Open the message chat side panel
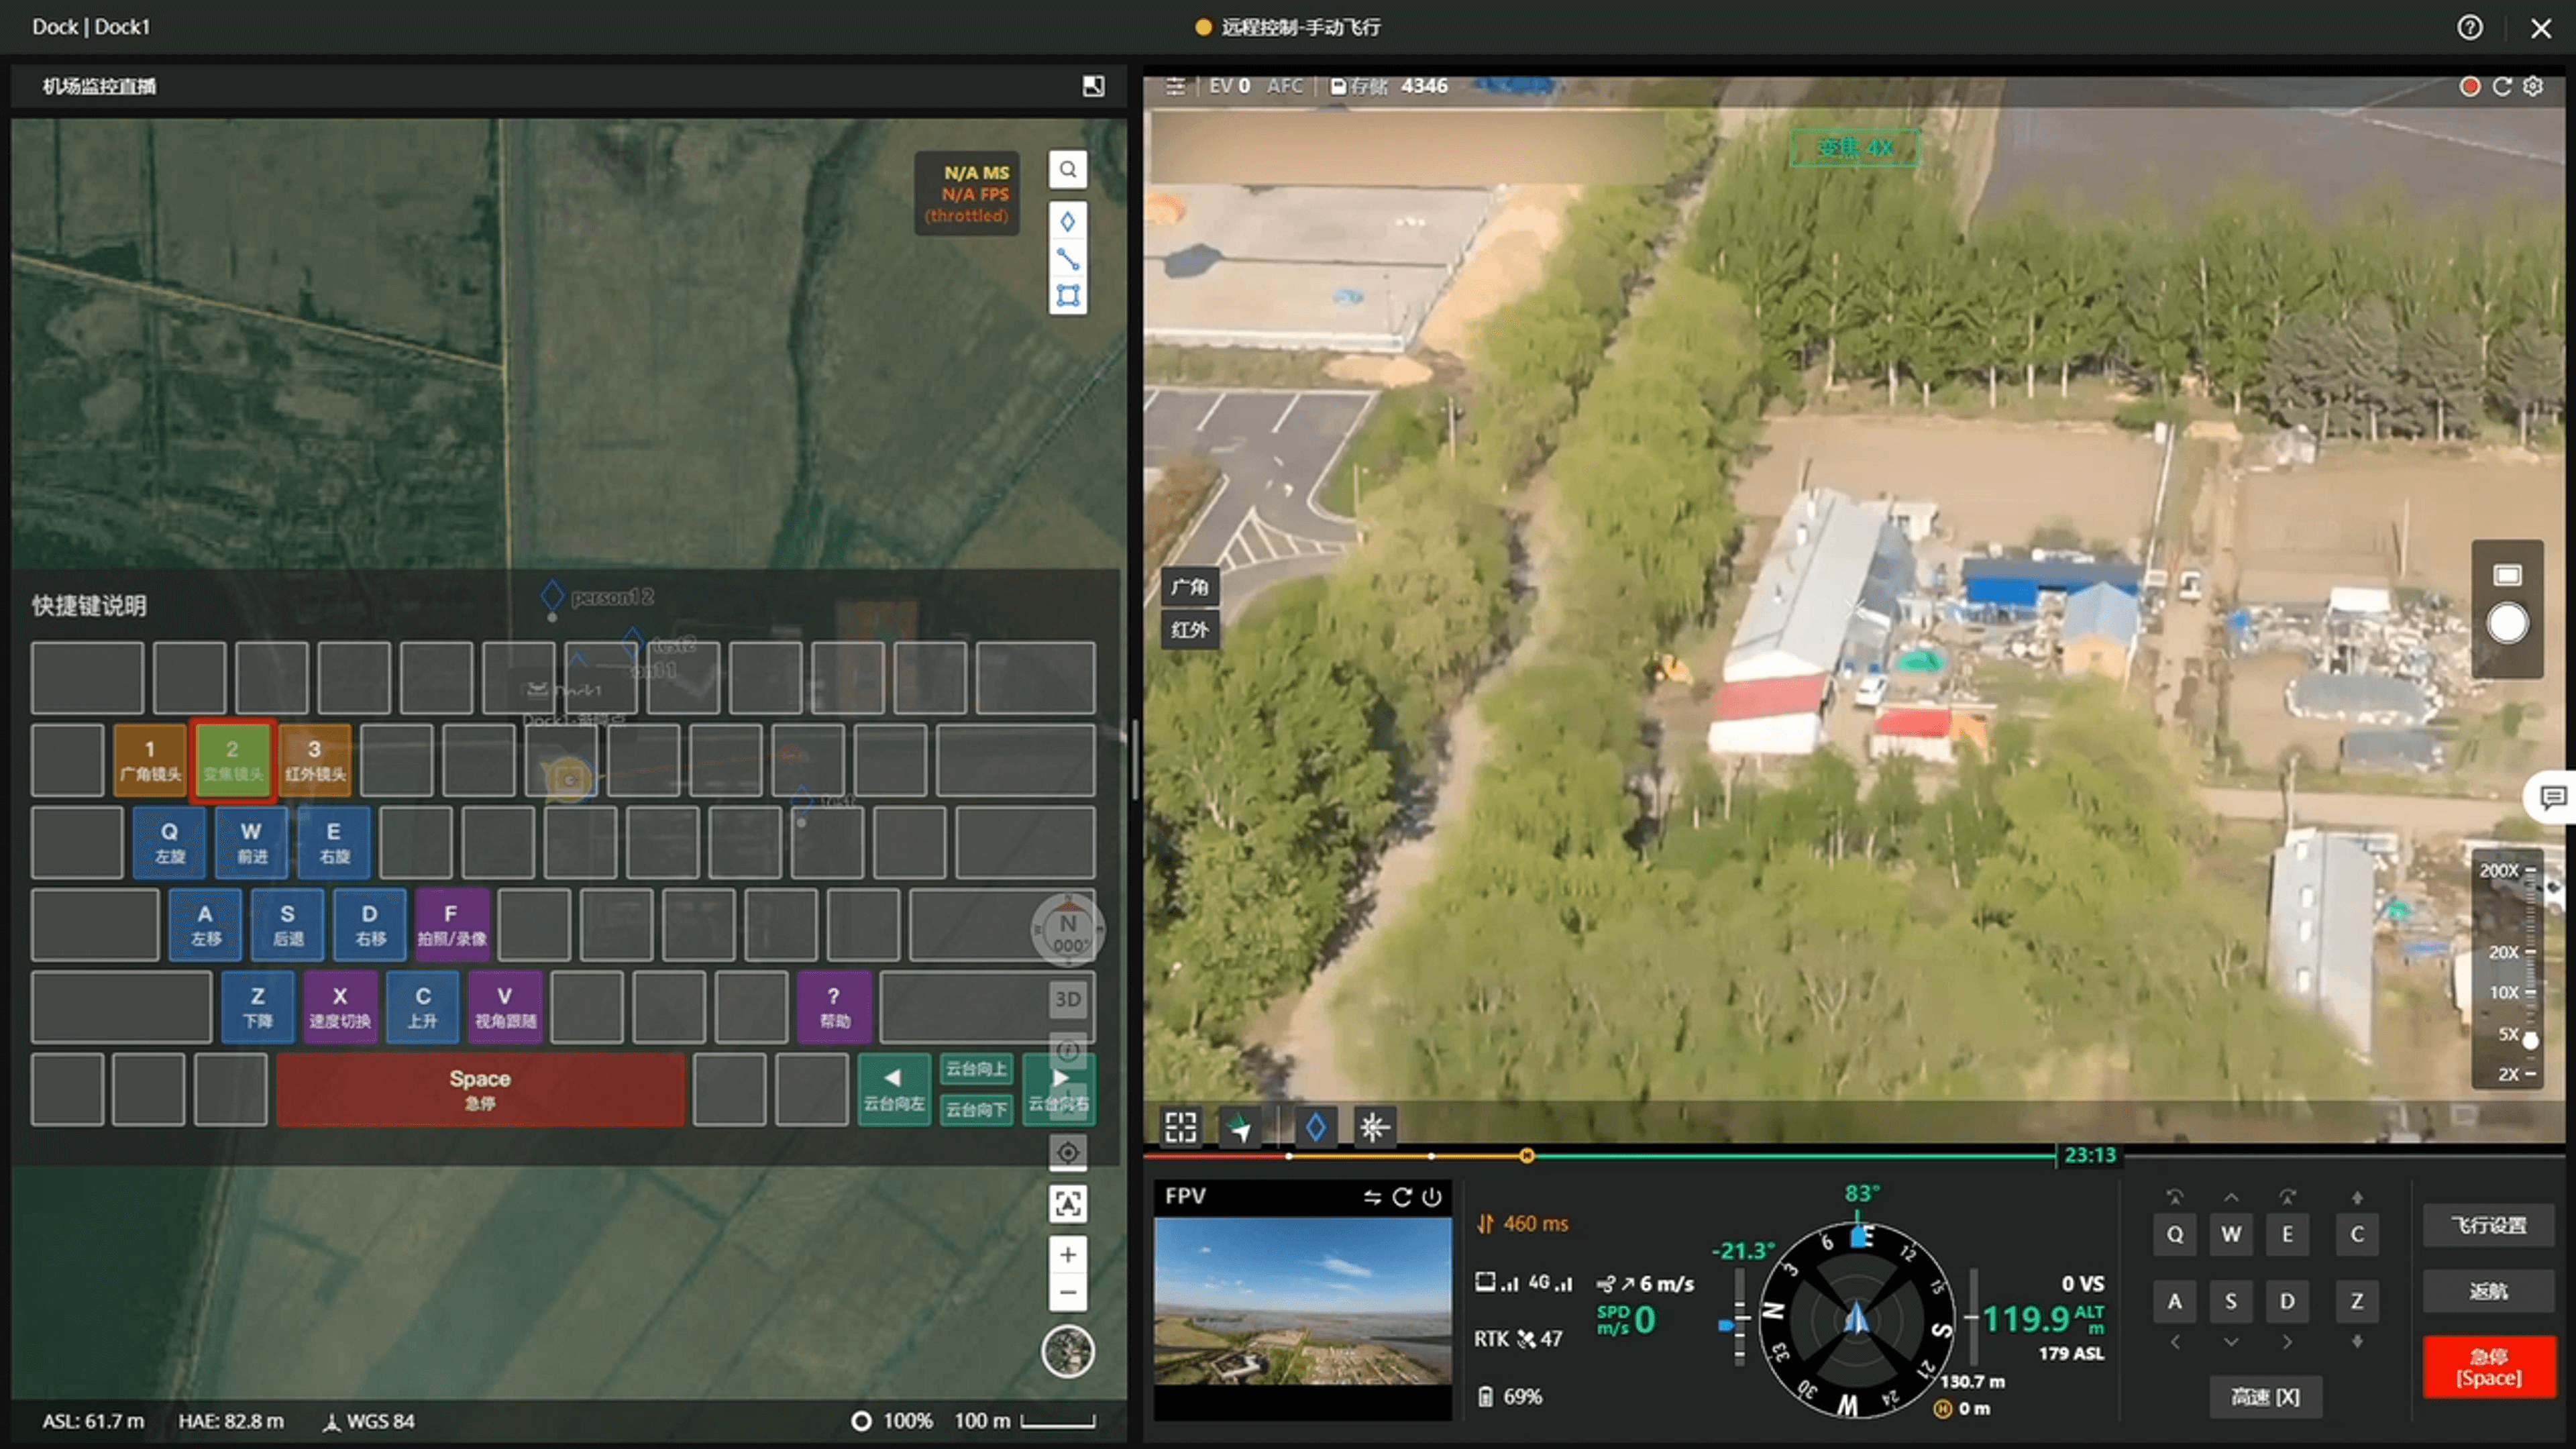The width and height of the screenshot is (2576, 1449). click(2552, 797)
